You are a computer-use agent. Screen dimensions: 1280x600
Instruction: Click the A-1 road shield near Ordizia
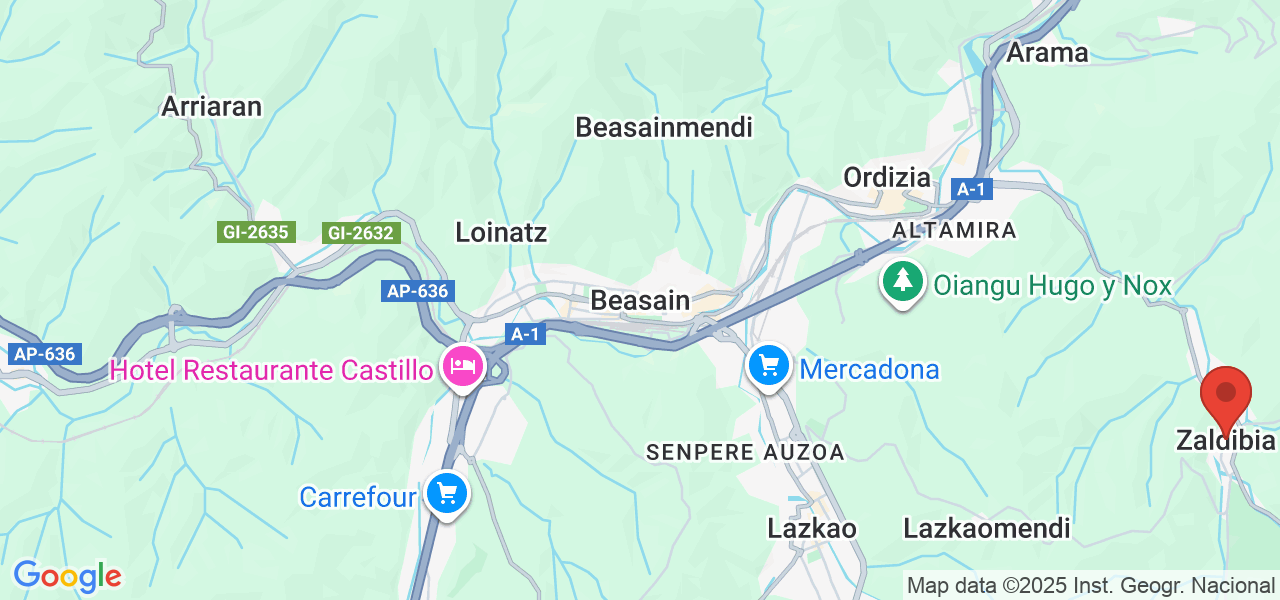click(972, 189)
